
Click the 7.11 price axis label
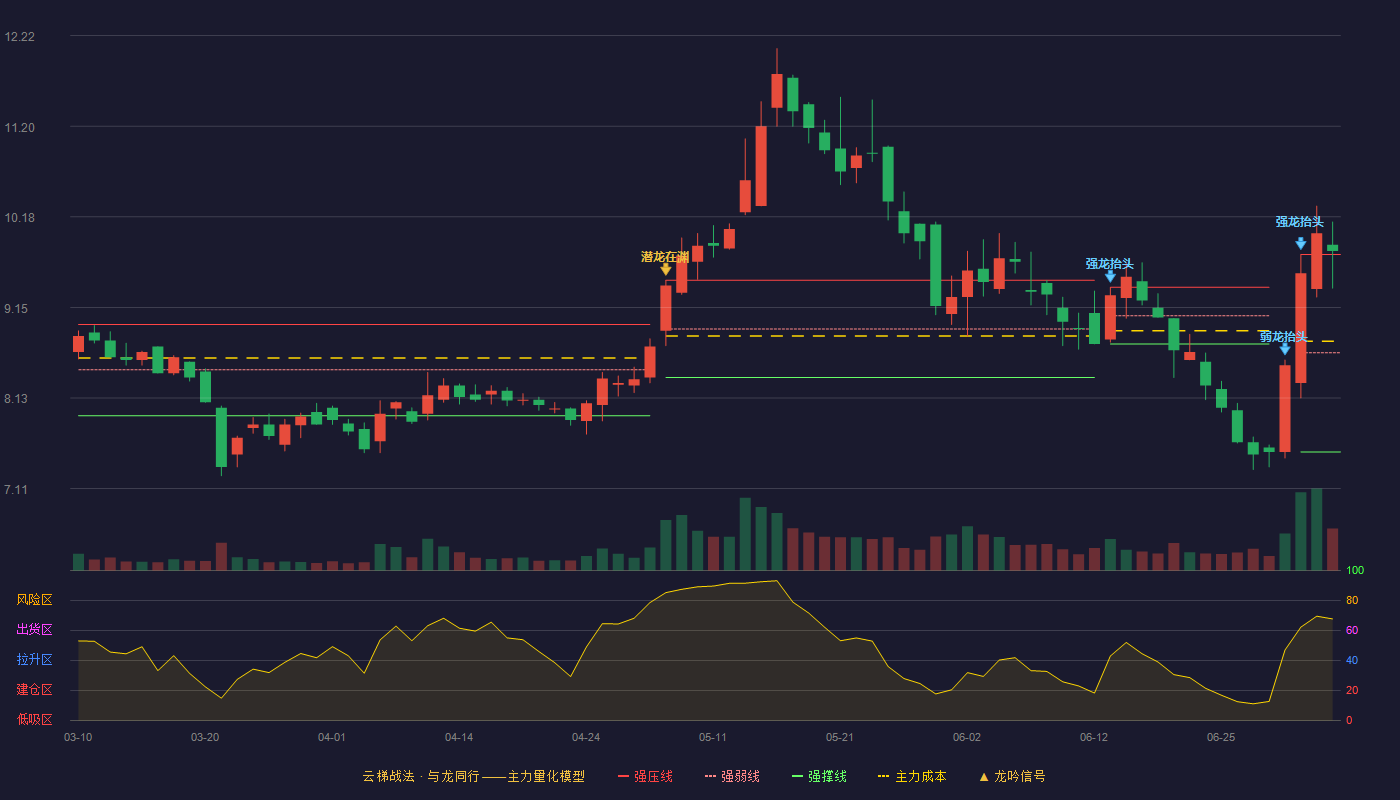[x=16, y=490]
